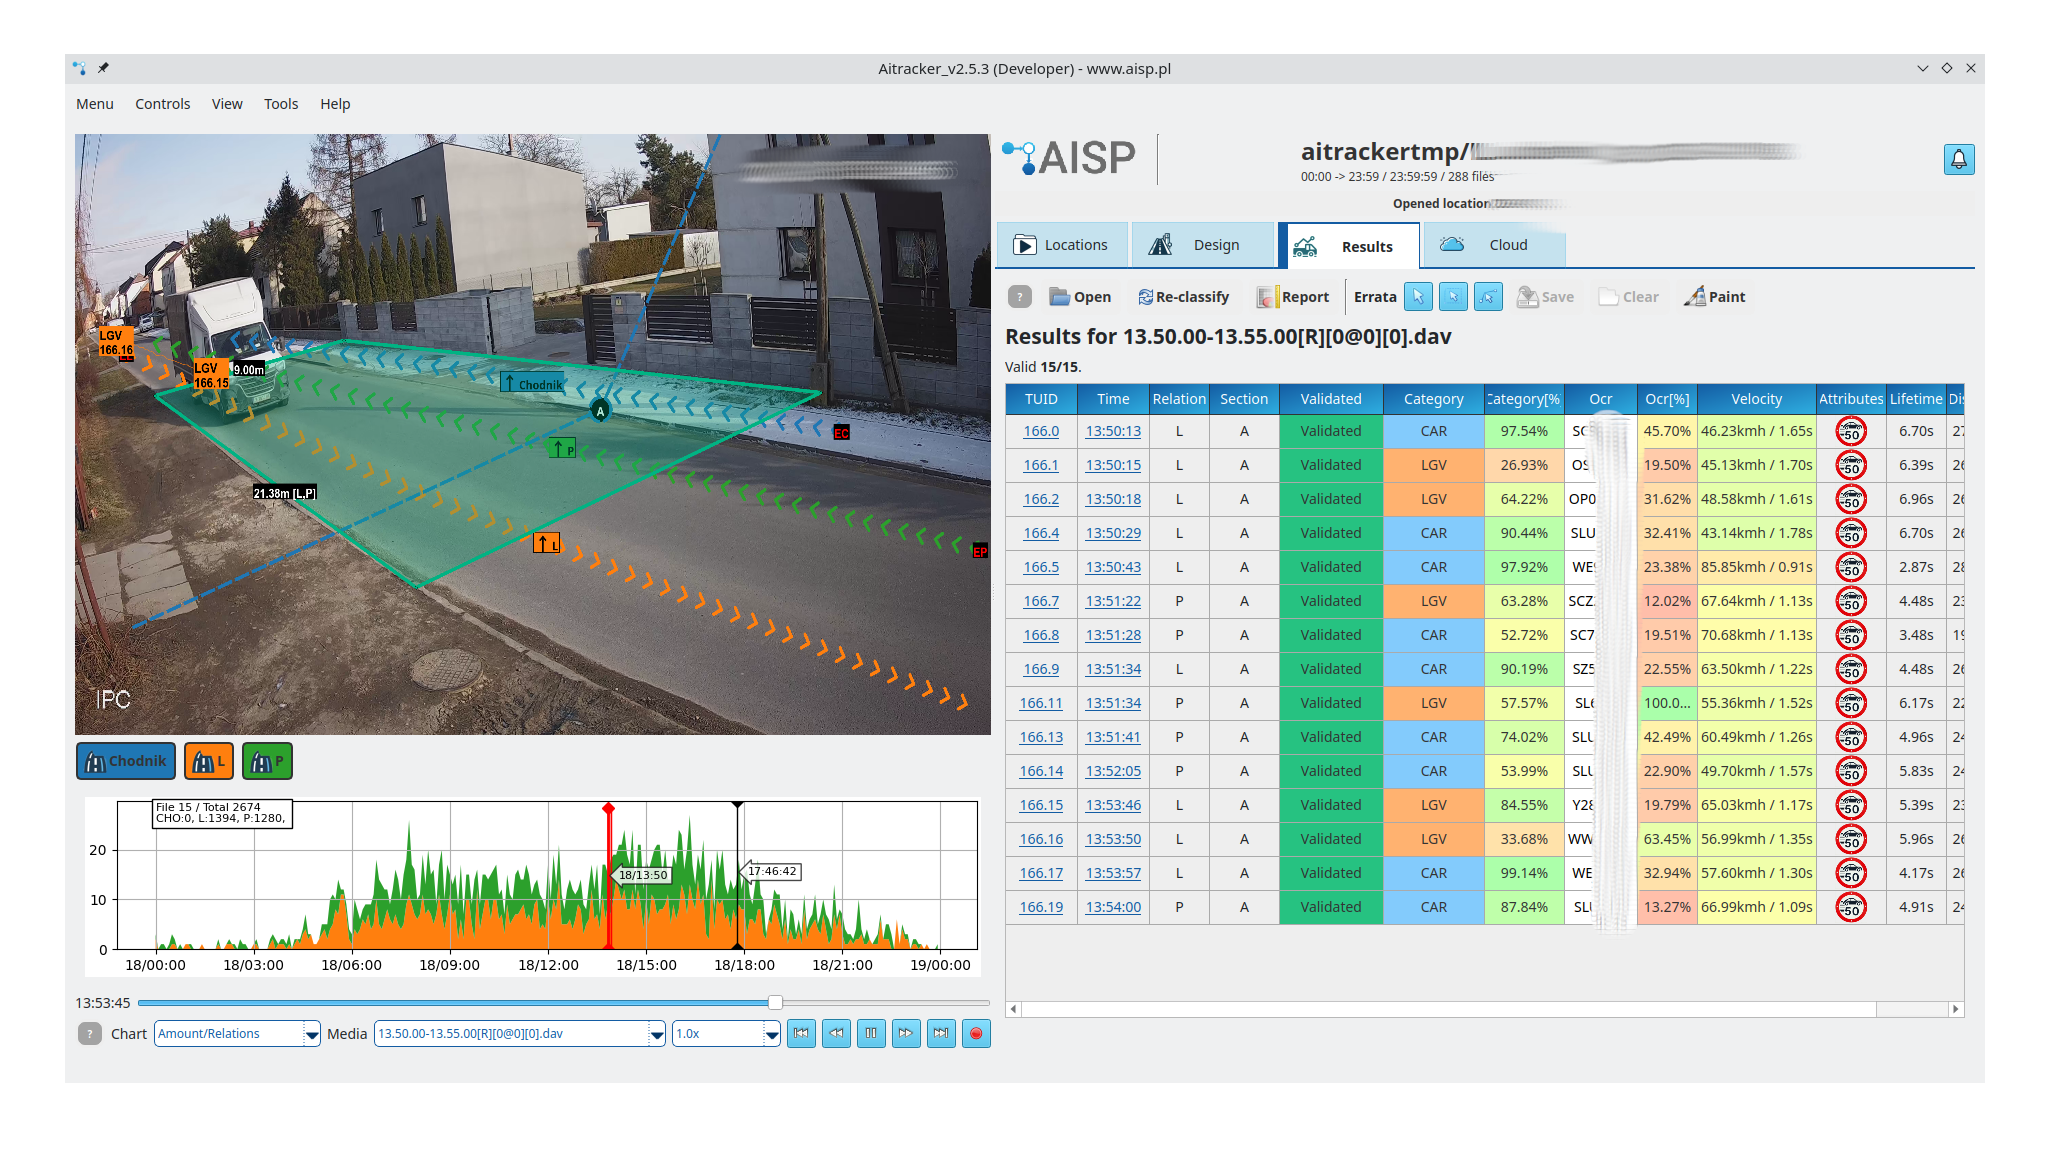
Task: Open the TUID 166.5 link
Action: click(x=1040, y=567)
